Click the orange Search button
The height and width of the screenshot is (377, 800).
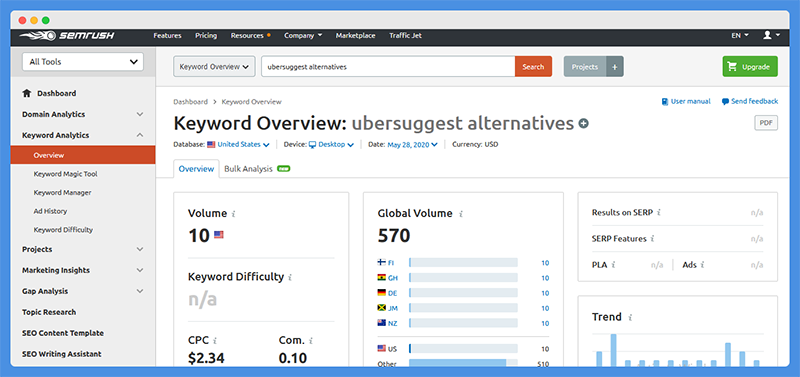[x=533, y=67]
